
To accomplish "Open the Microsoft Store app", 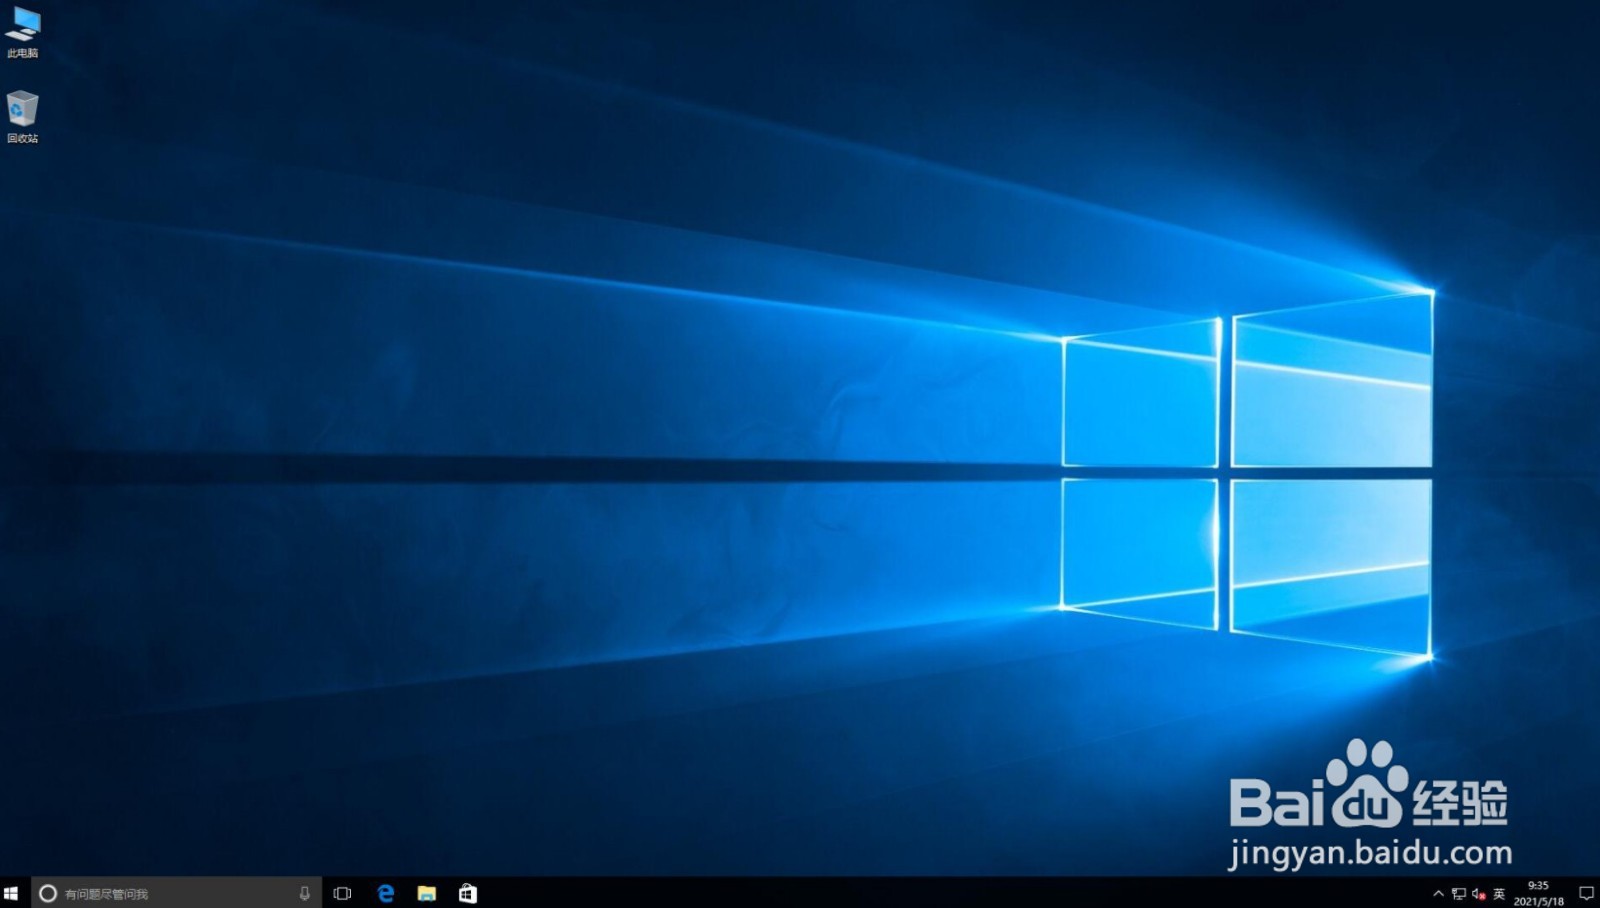I will pyautogui.click(x=468, y=893).
